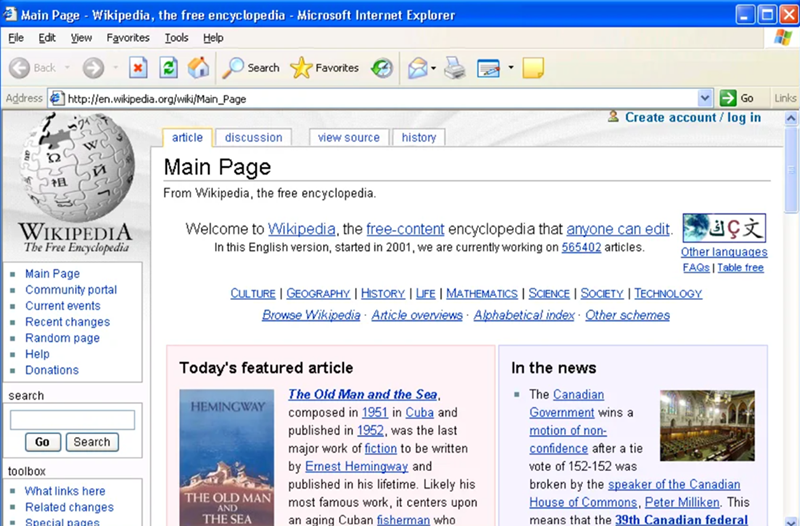Print the page with the printer icon
This screenshot has width=800, height=526.
click(x=455, y=68)
